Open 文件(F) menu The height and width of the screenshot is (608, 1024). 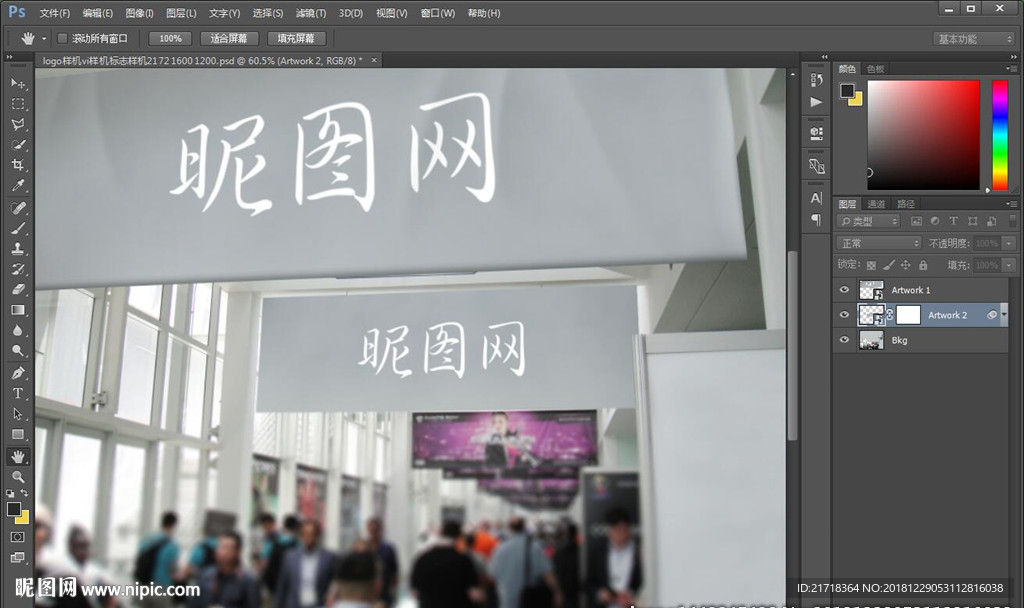[55, 13]
